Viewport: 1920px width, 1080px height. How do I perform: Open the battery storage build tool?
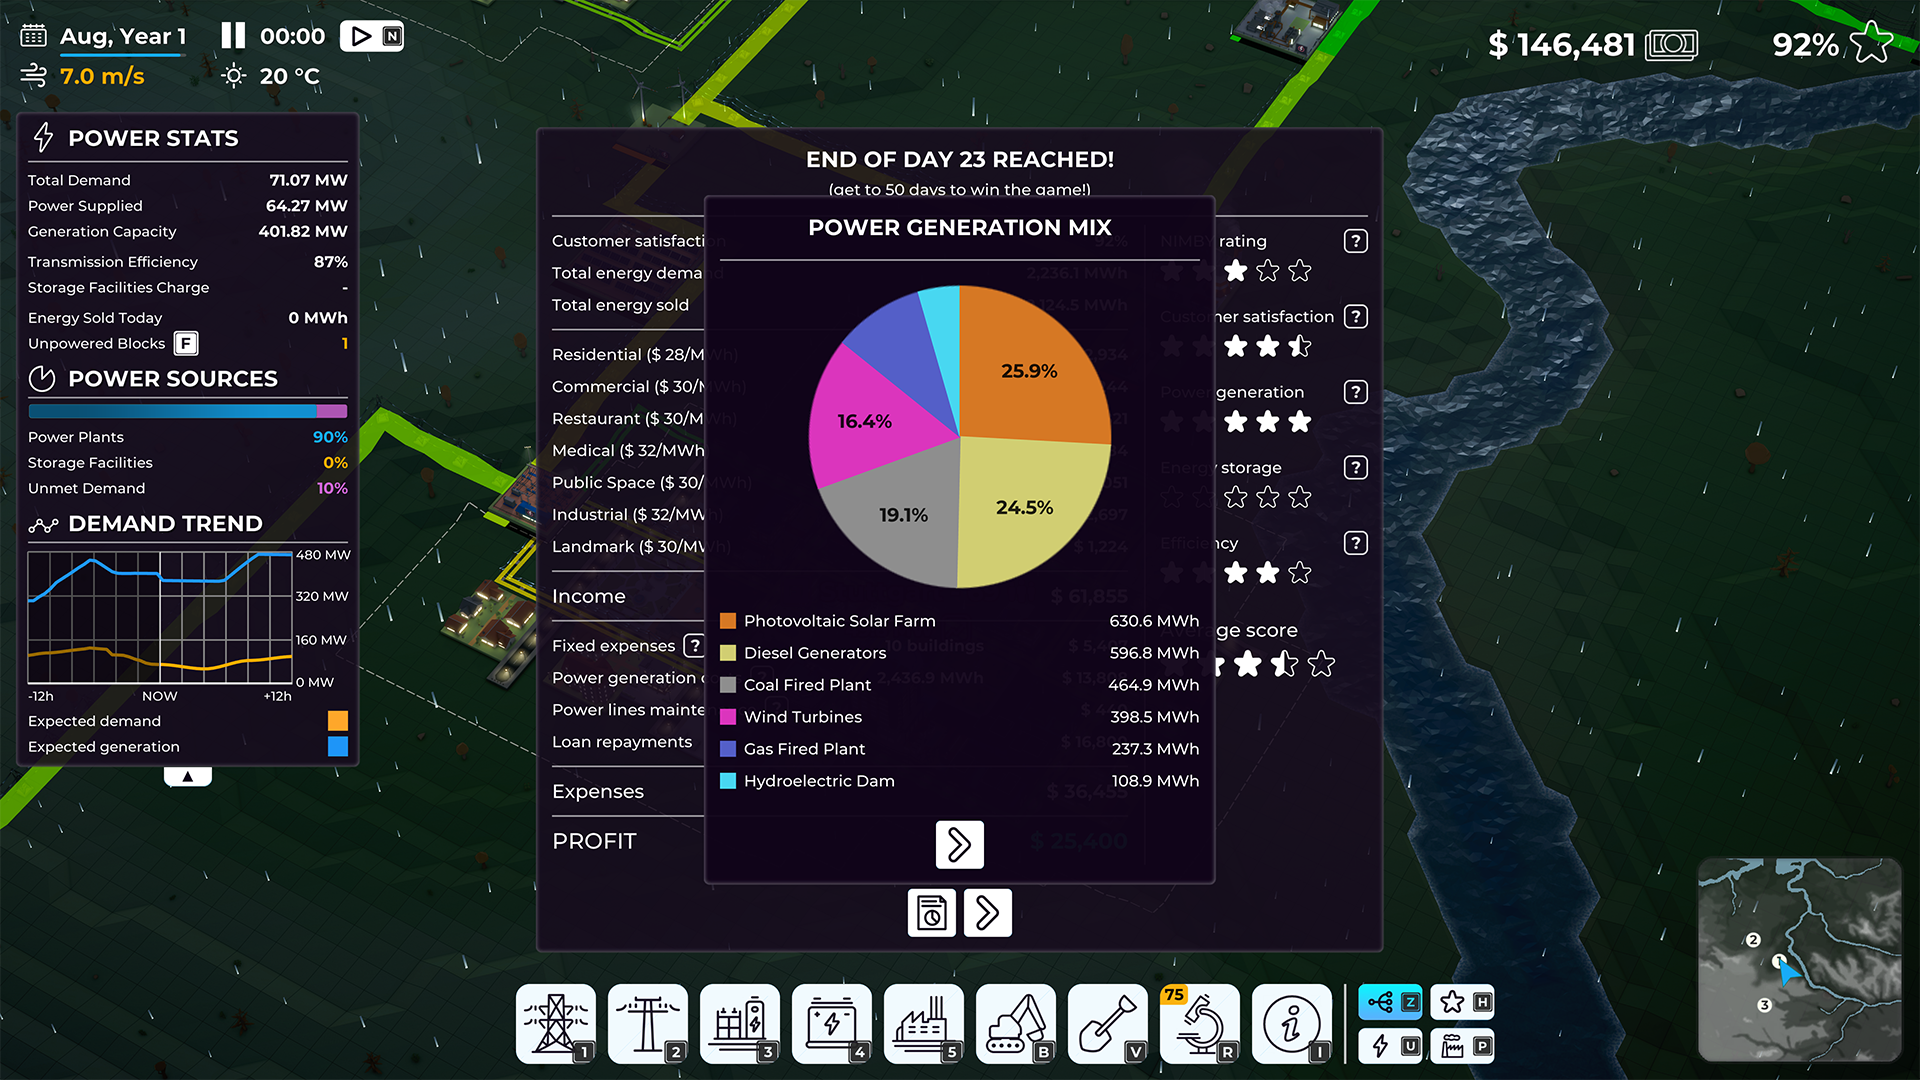pyautogui.click(x=832, y=1023)
